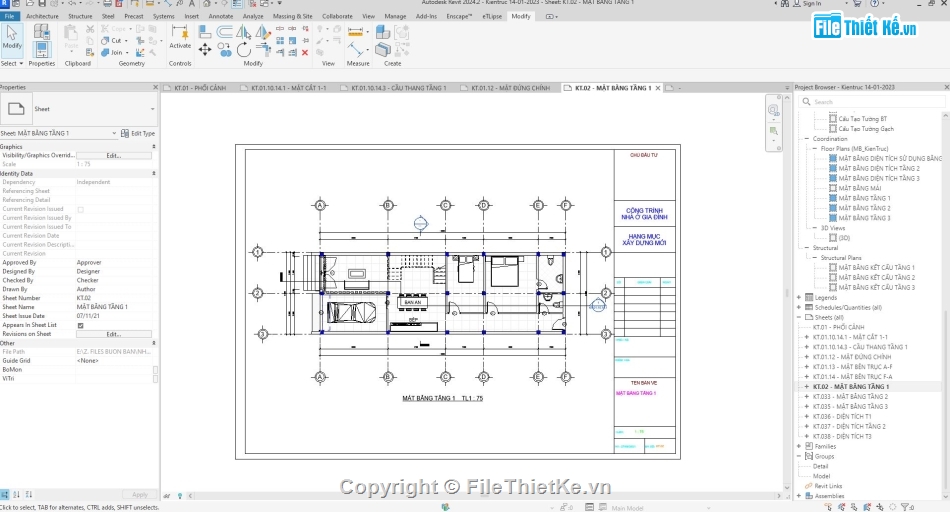Click the Project Browser search field
Image resolution: width=950 pixels, height=512 pixels.
(x=871, y=102)
